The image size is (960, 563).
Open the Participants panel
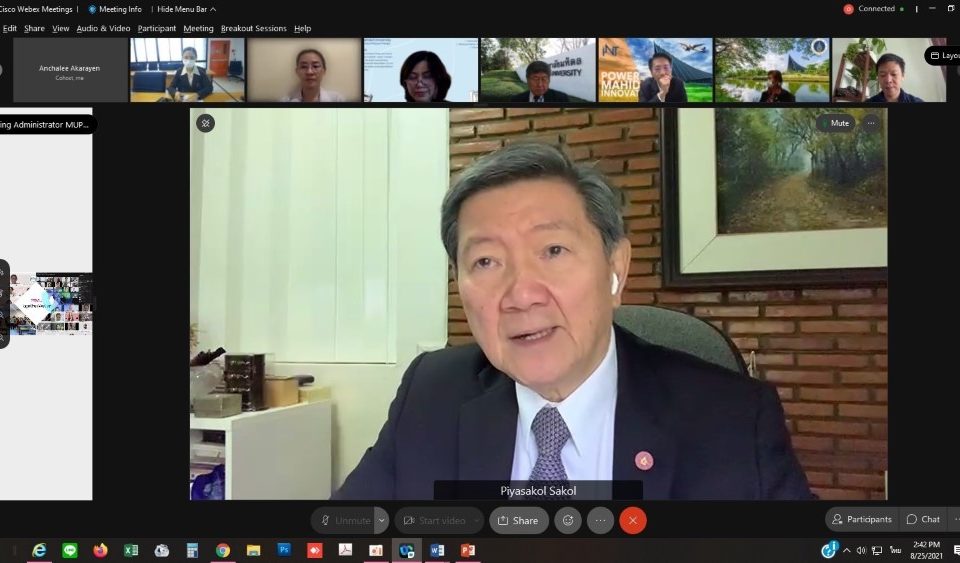[x=861, y=519]
